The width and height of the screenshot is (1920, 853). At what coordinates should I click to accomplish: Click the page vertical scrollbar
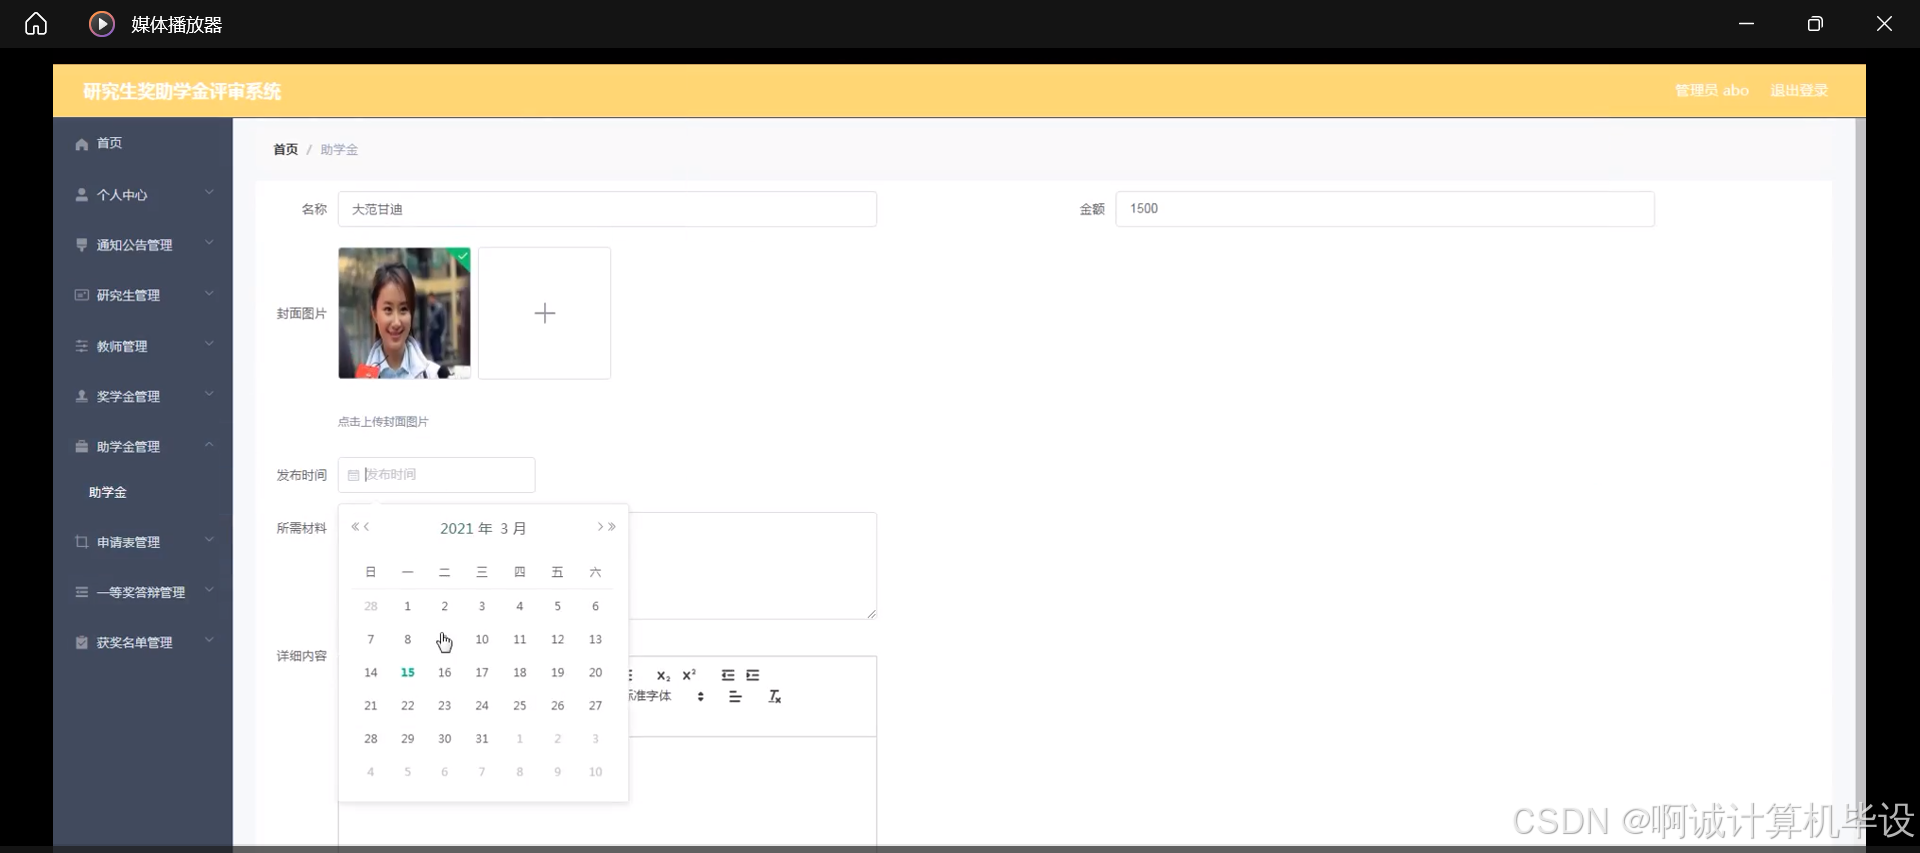pos(1860,481)
